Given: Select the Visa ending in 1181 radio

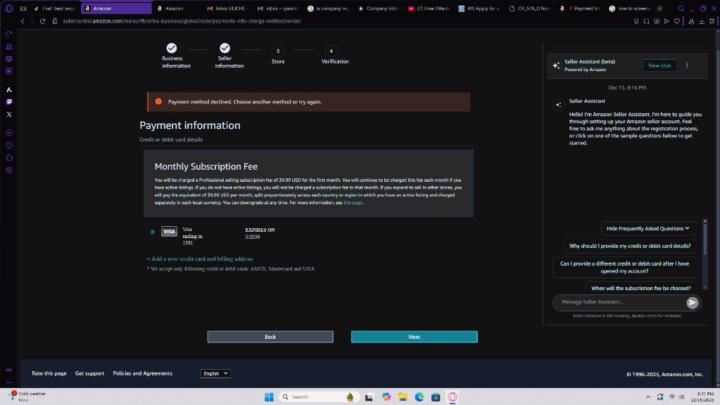Looking at the screenshot, I should point(152,232).
